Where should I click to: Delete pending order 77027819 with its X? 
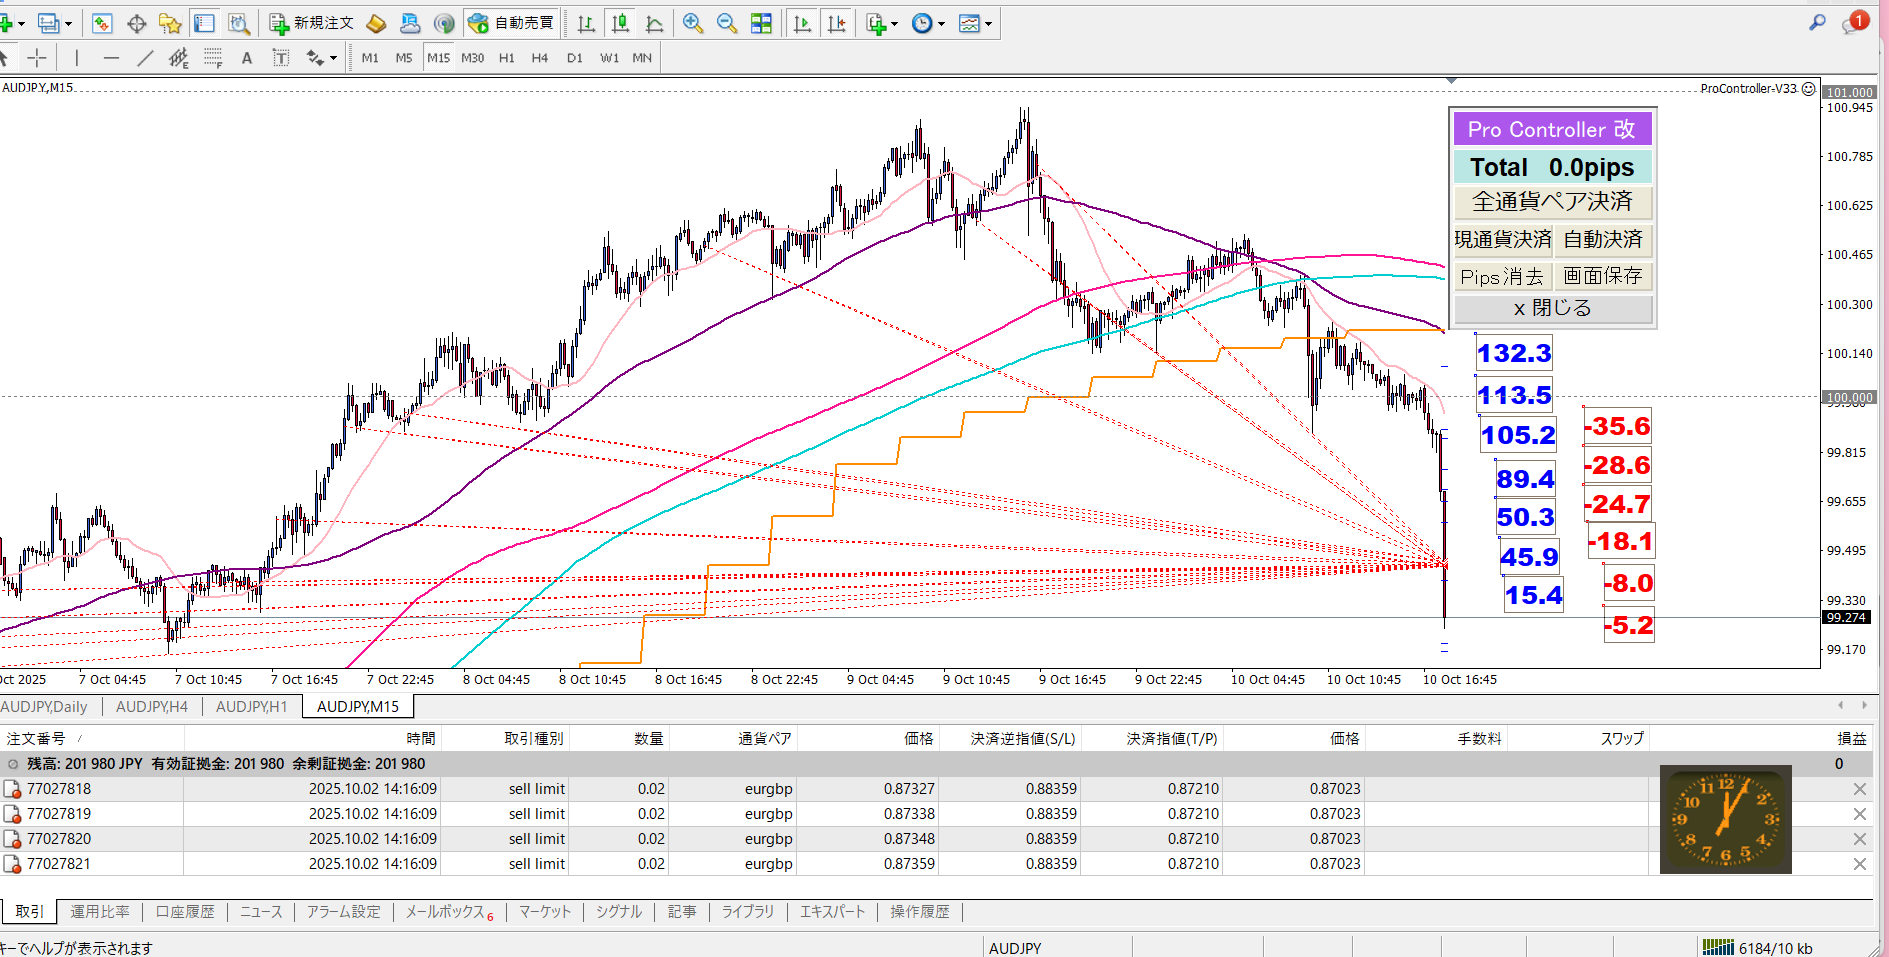[1859, 814]
